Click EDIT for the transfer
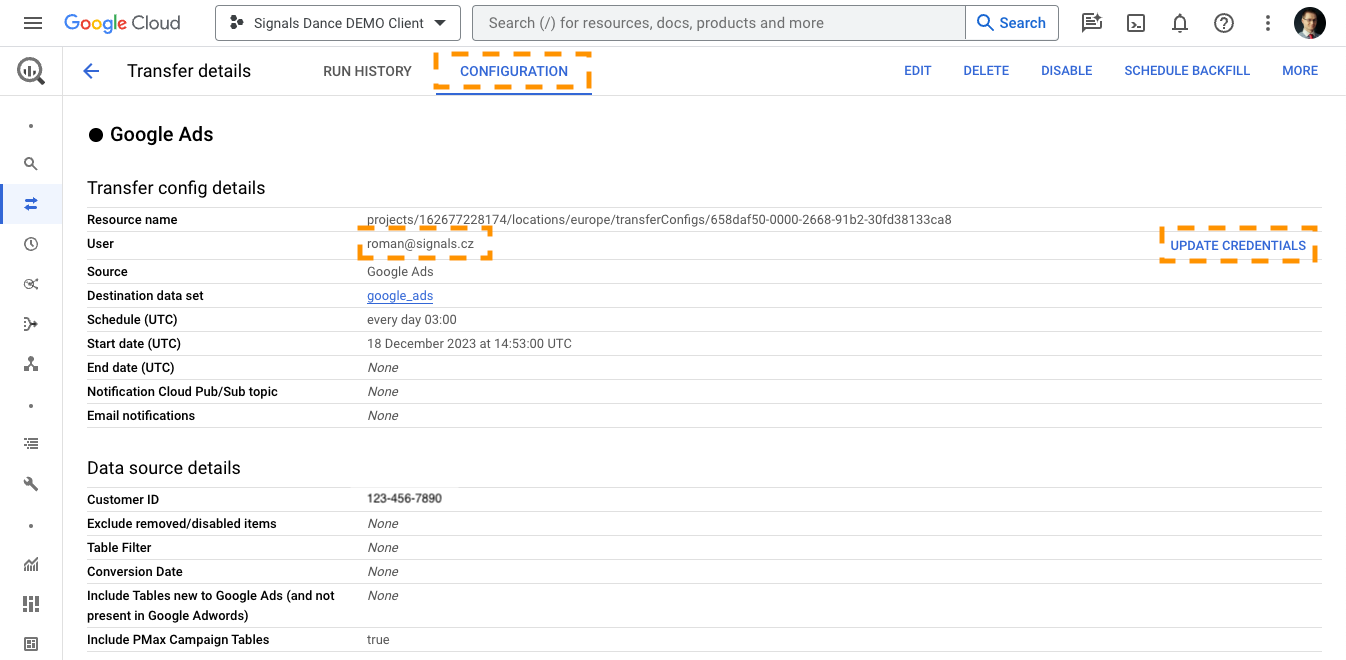The image size is (1346, 660). [918, 71]
